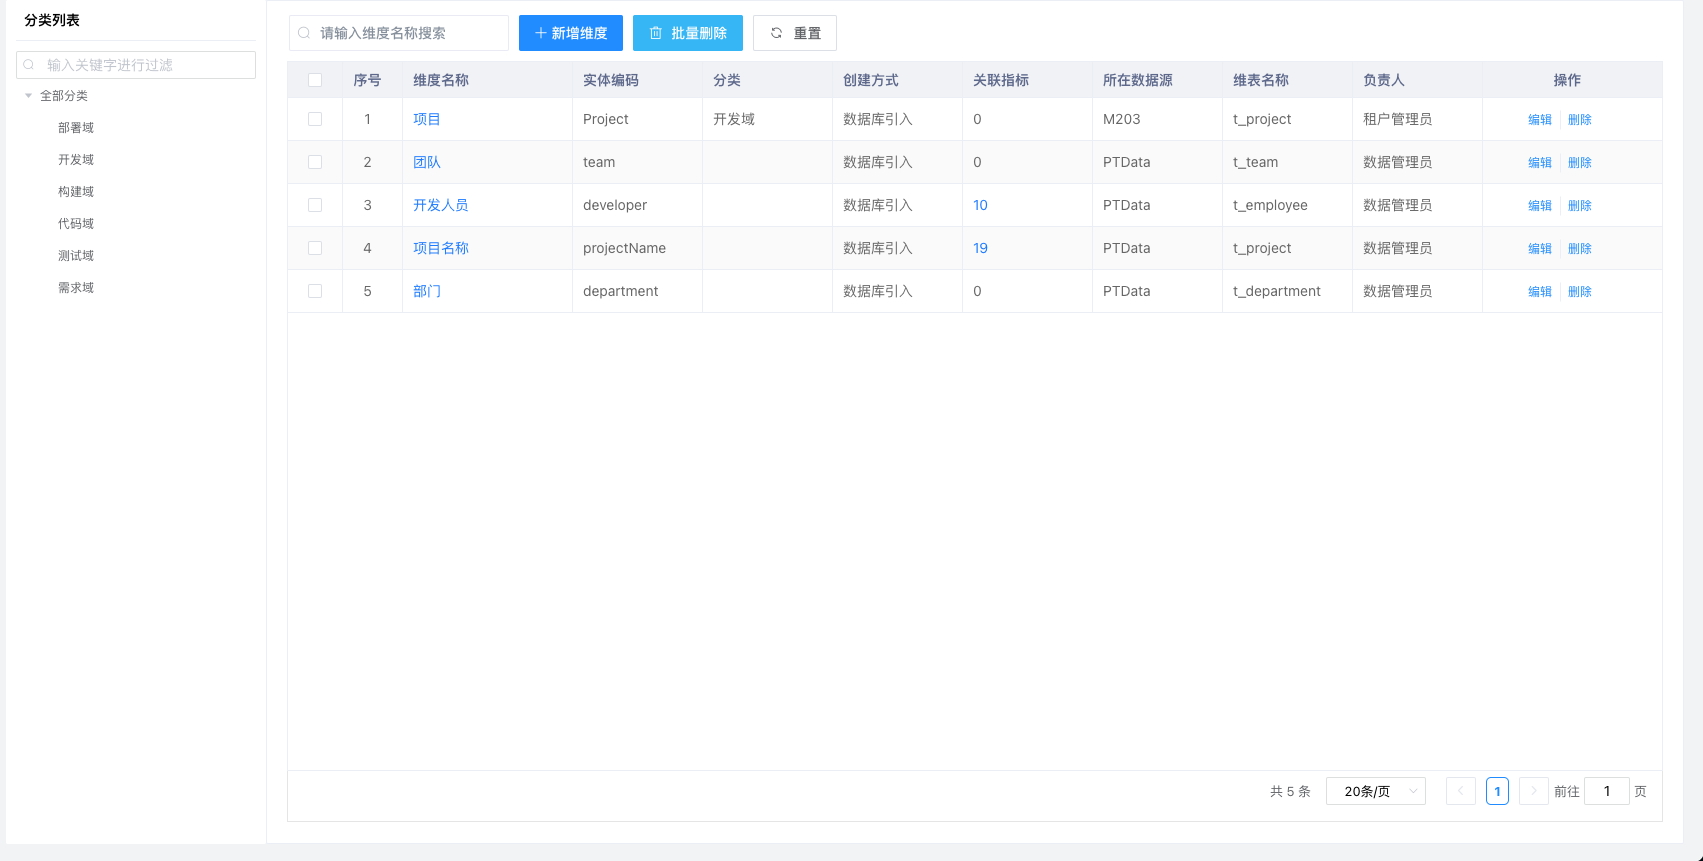Click 编辑 link for the 团队 row

pos(1539,162)
